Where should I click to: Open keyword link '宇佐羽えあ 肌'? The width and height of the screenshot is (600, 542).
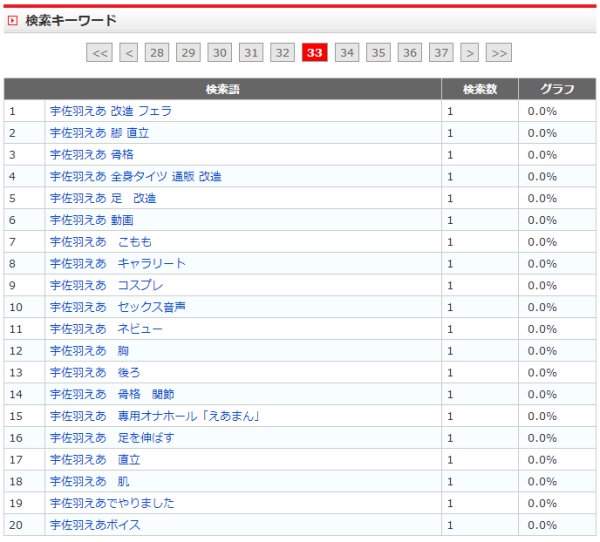tap(90, 482)
